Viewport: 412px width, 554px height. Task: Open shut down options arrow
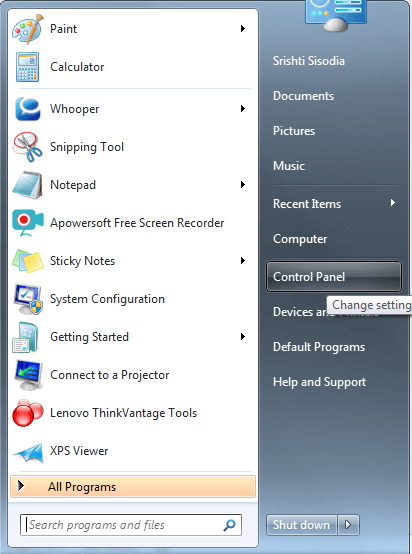point(348,525)
